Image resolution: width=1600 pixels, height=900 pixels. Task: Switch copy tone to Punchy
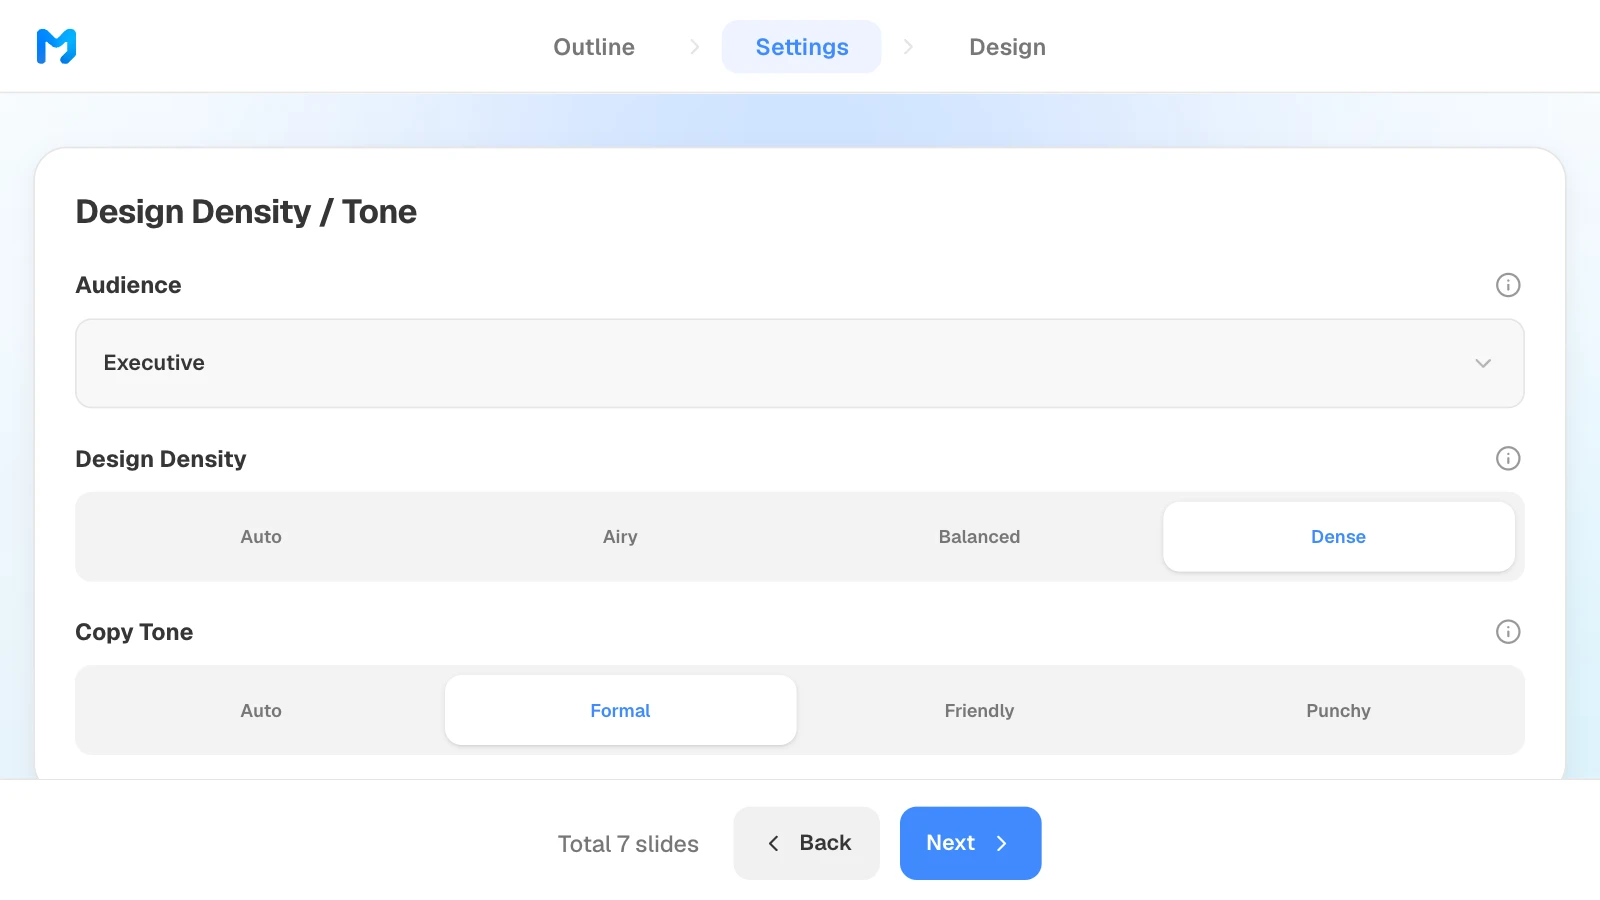click(1338, 711)
